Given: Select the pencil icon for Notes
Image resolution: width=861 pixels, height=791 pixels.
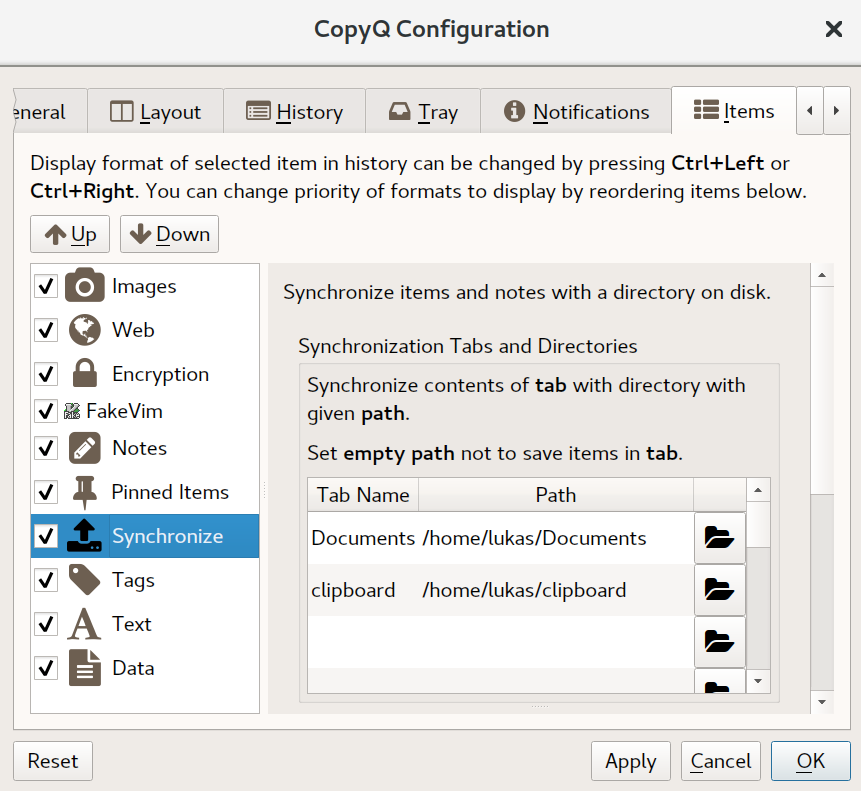Looking at the screenshot, I should tap(84, 448).
